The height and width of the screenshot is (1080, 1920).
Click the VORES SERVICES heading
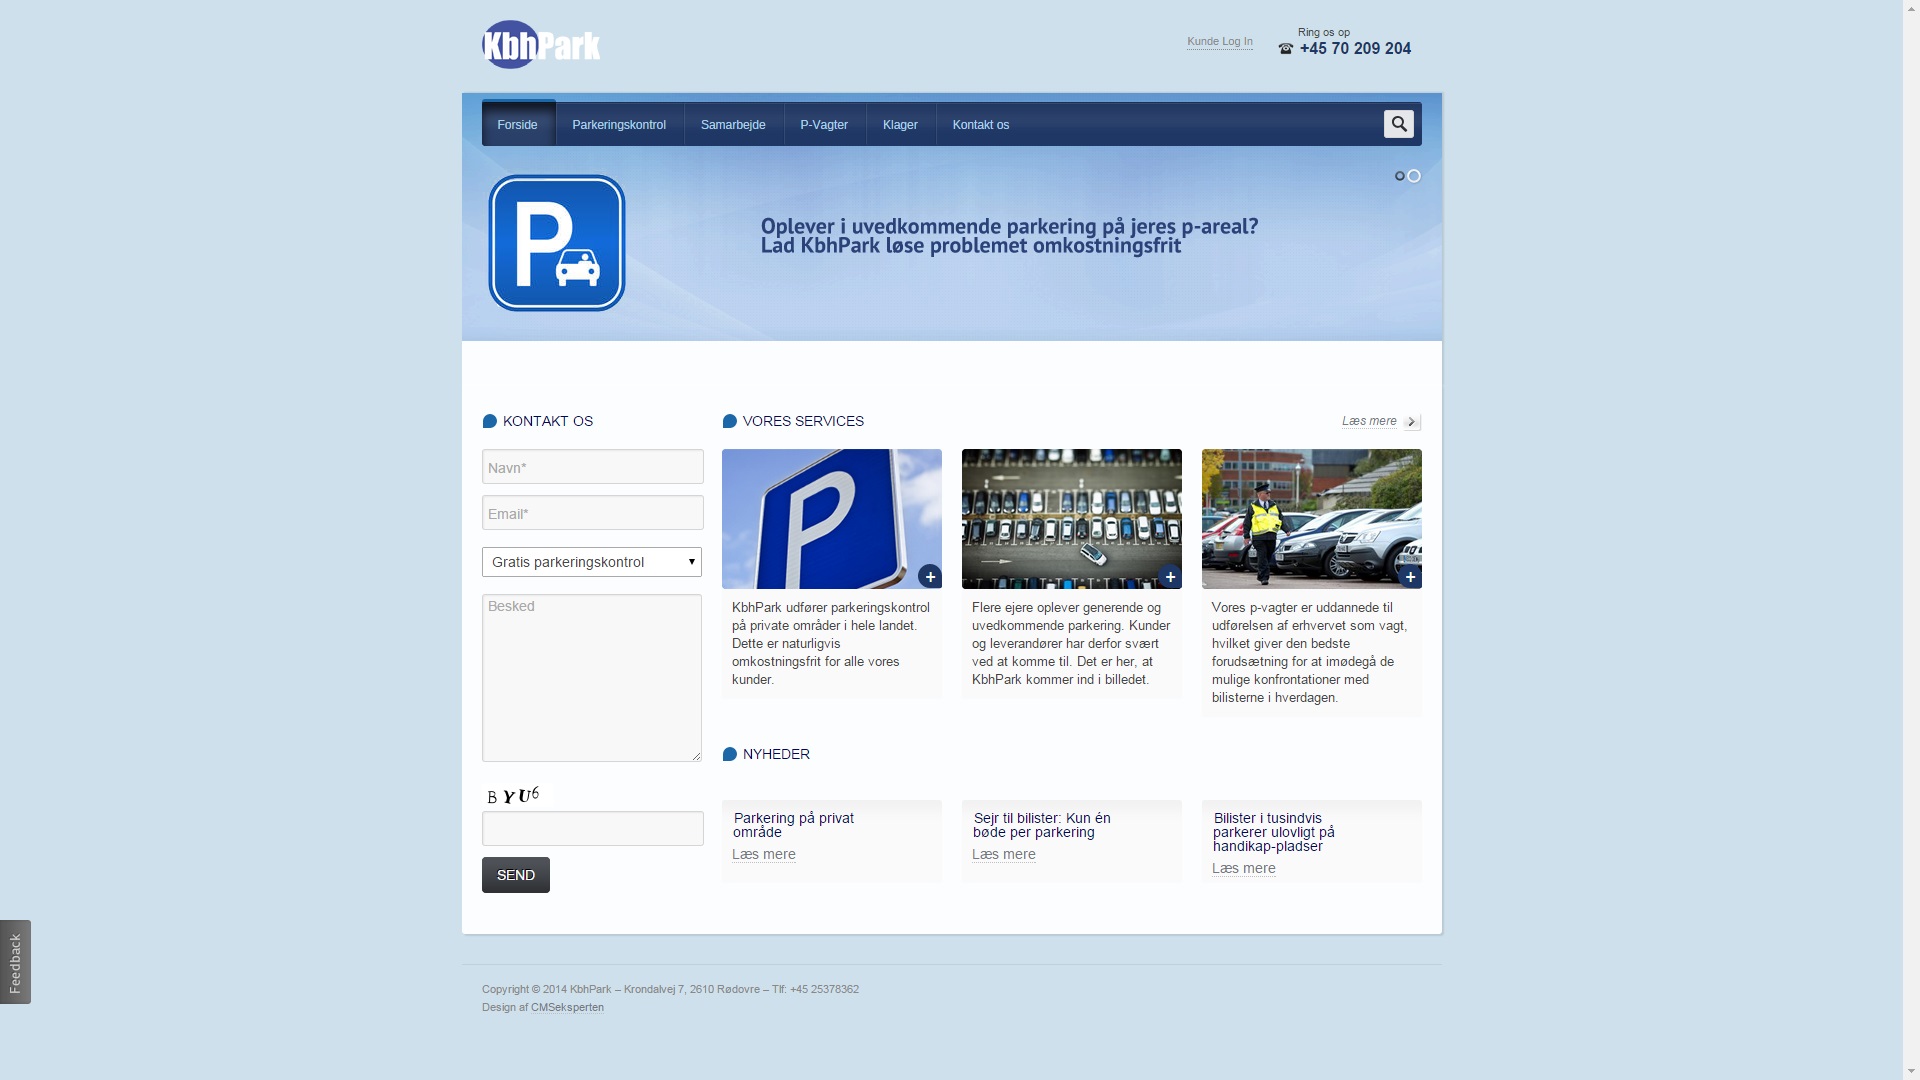point(803,422)
